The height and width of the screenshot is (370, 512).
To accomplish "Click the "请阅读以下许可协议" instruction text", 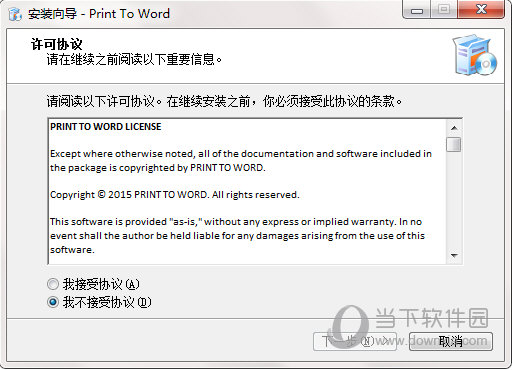I will point(224,101).
